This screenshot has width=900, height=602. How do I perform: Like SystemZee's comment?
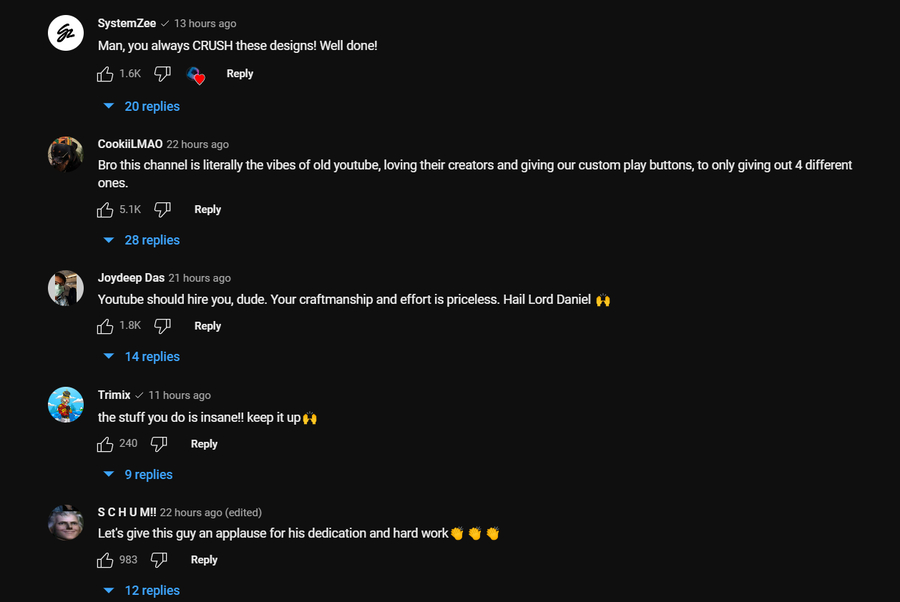(x=105, y=74)
